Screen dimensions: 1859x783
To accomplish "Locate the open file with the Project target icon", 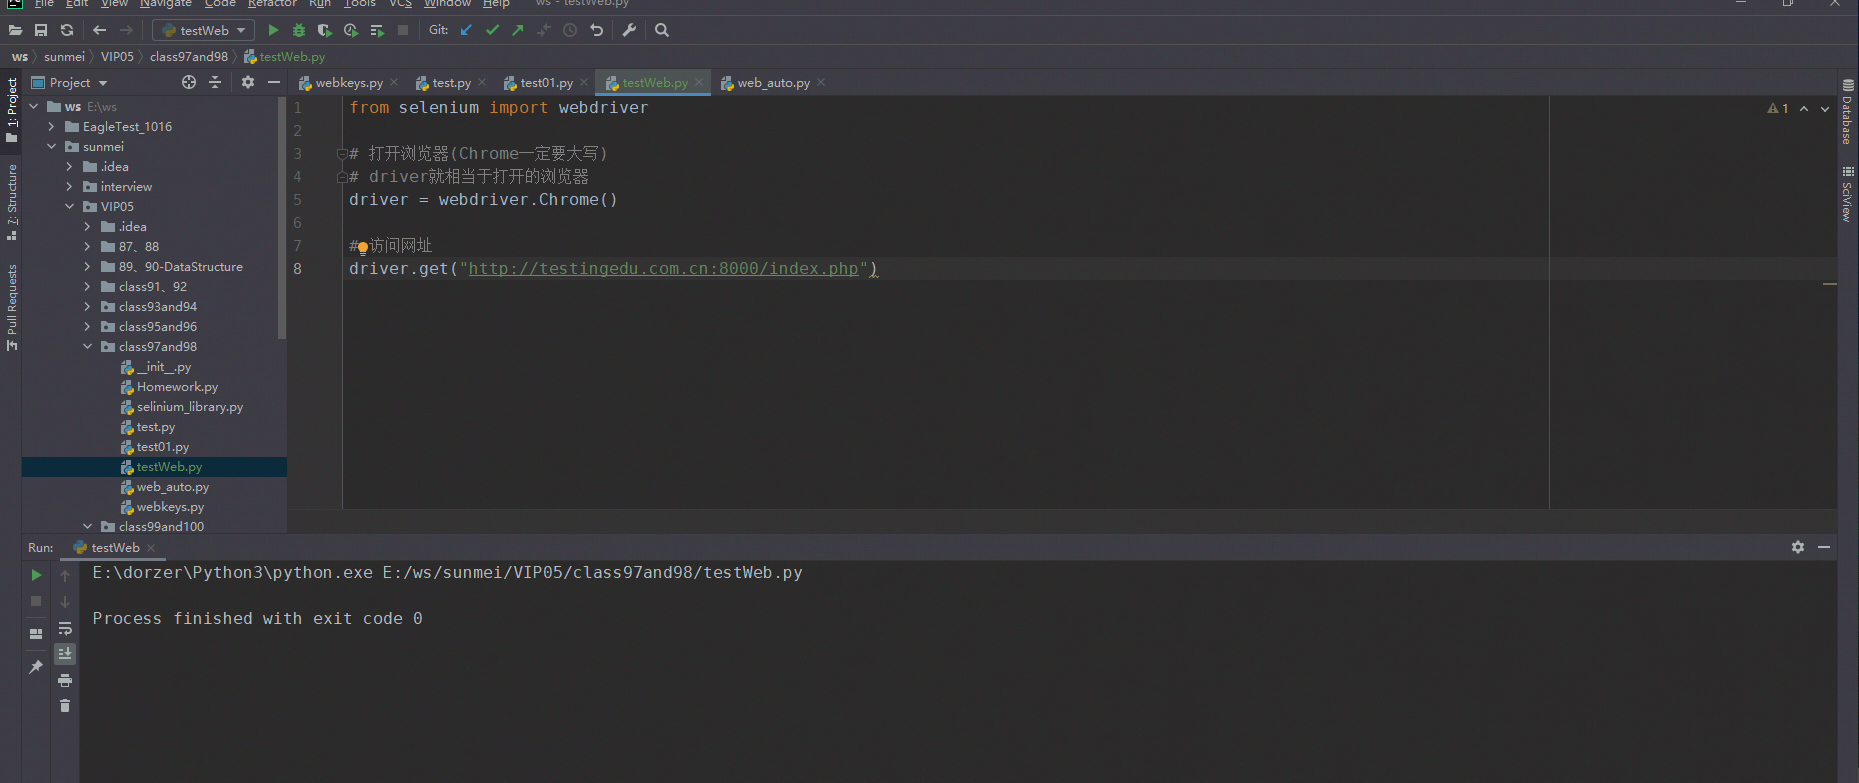I will 189,82.
